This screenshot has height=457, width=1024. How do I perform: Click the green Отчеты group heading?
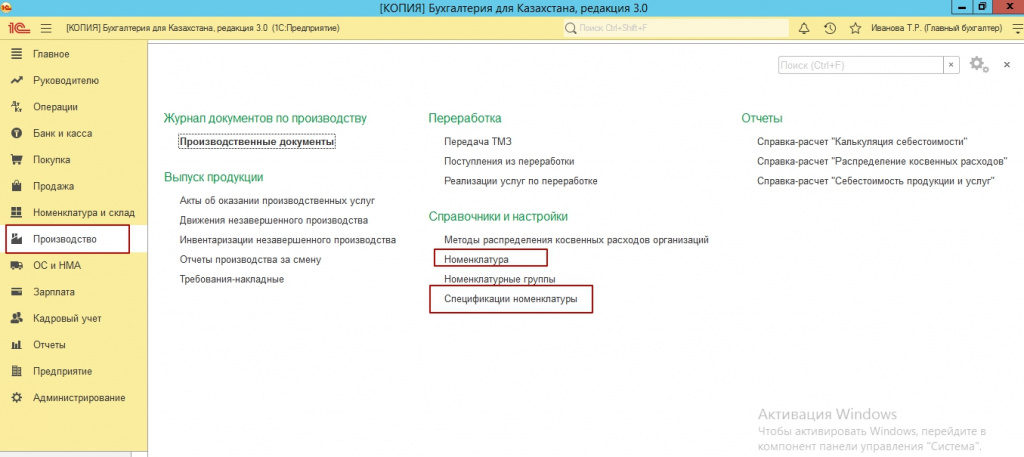pos(762,118)
